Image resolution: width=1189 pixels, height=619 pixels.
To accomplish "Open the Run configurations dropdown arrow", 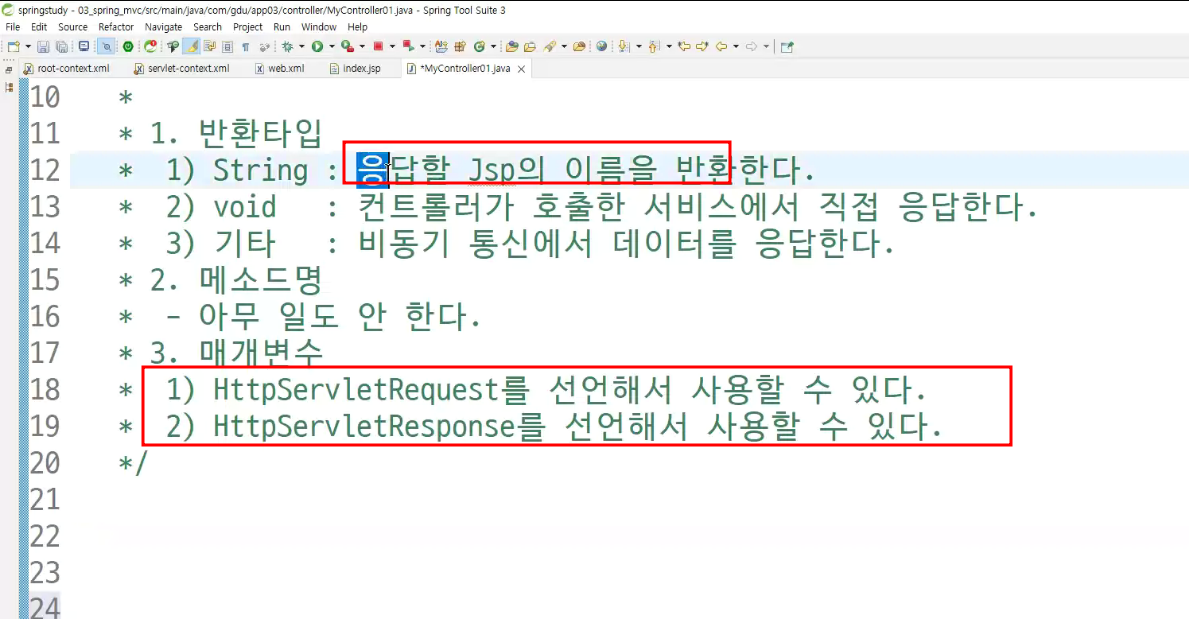I will pos(332,47).
